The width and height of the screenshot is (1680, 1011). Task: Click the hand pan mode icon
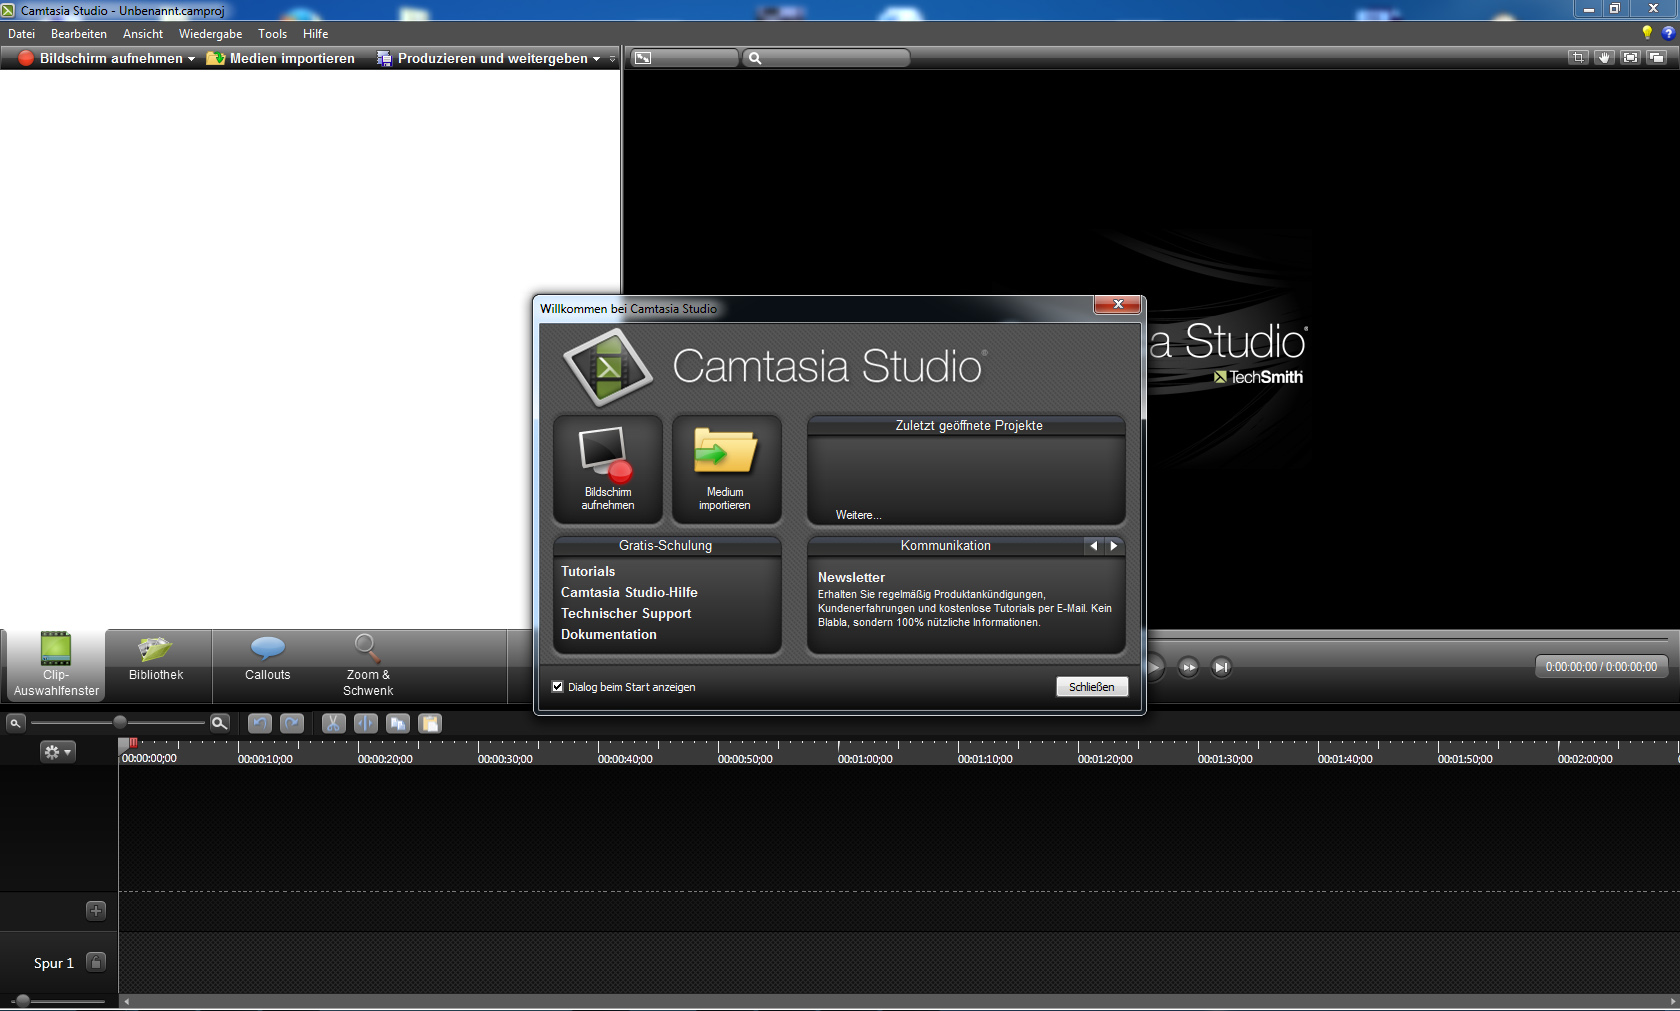[1604, 58]
